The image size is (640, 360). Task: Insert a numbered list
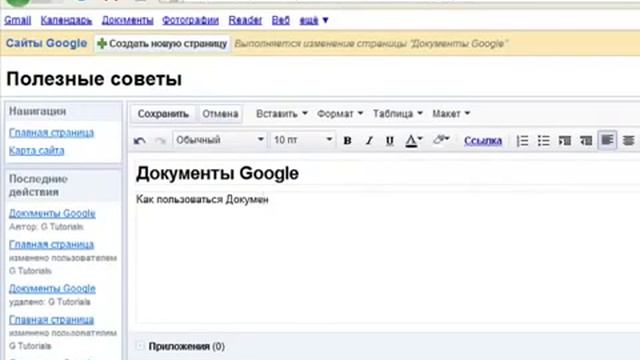click(522, 141)
